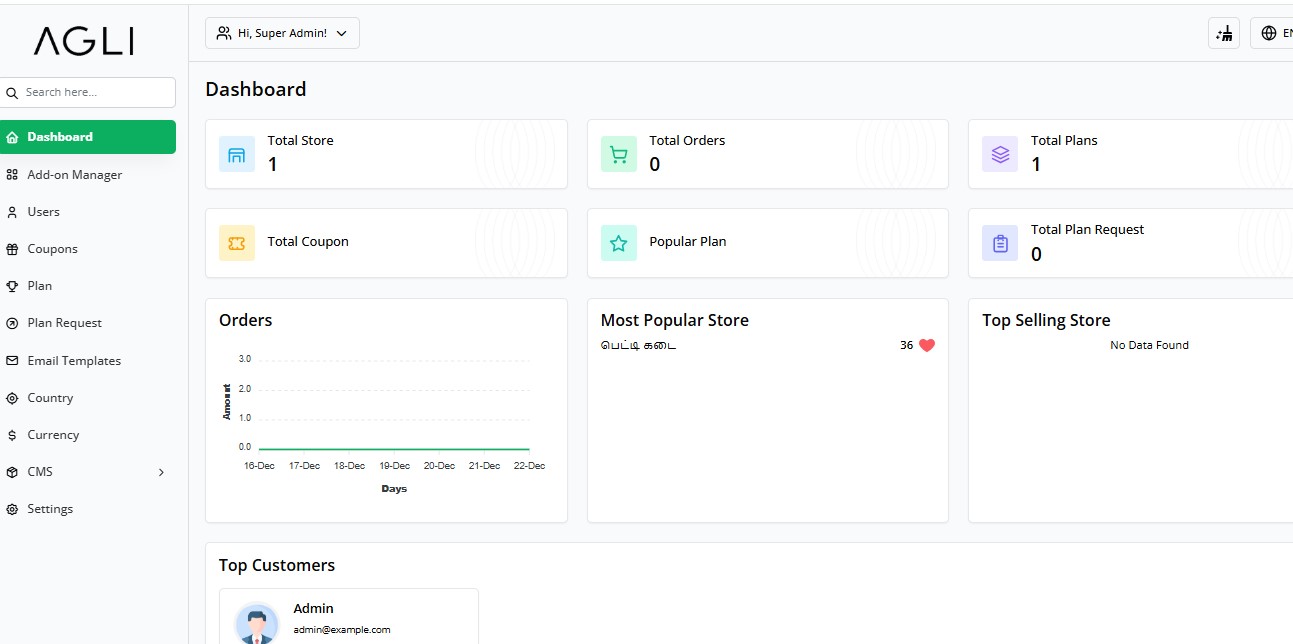The image size is (1293, 644).
Task: Click the Admin customer avatar thumbnail
Action: pos(257,624)
